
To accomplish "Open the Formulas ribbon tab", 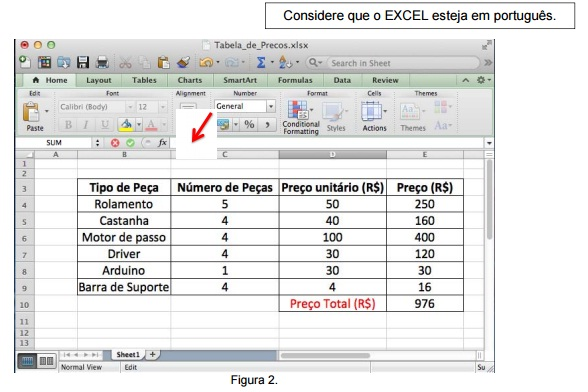I will [295, 80].
